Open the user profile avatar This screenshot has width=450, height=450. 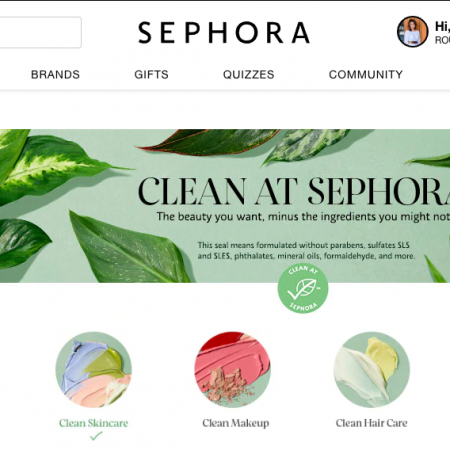412,32
